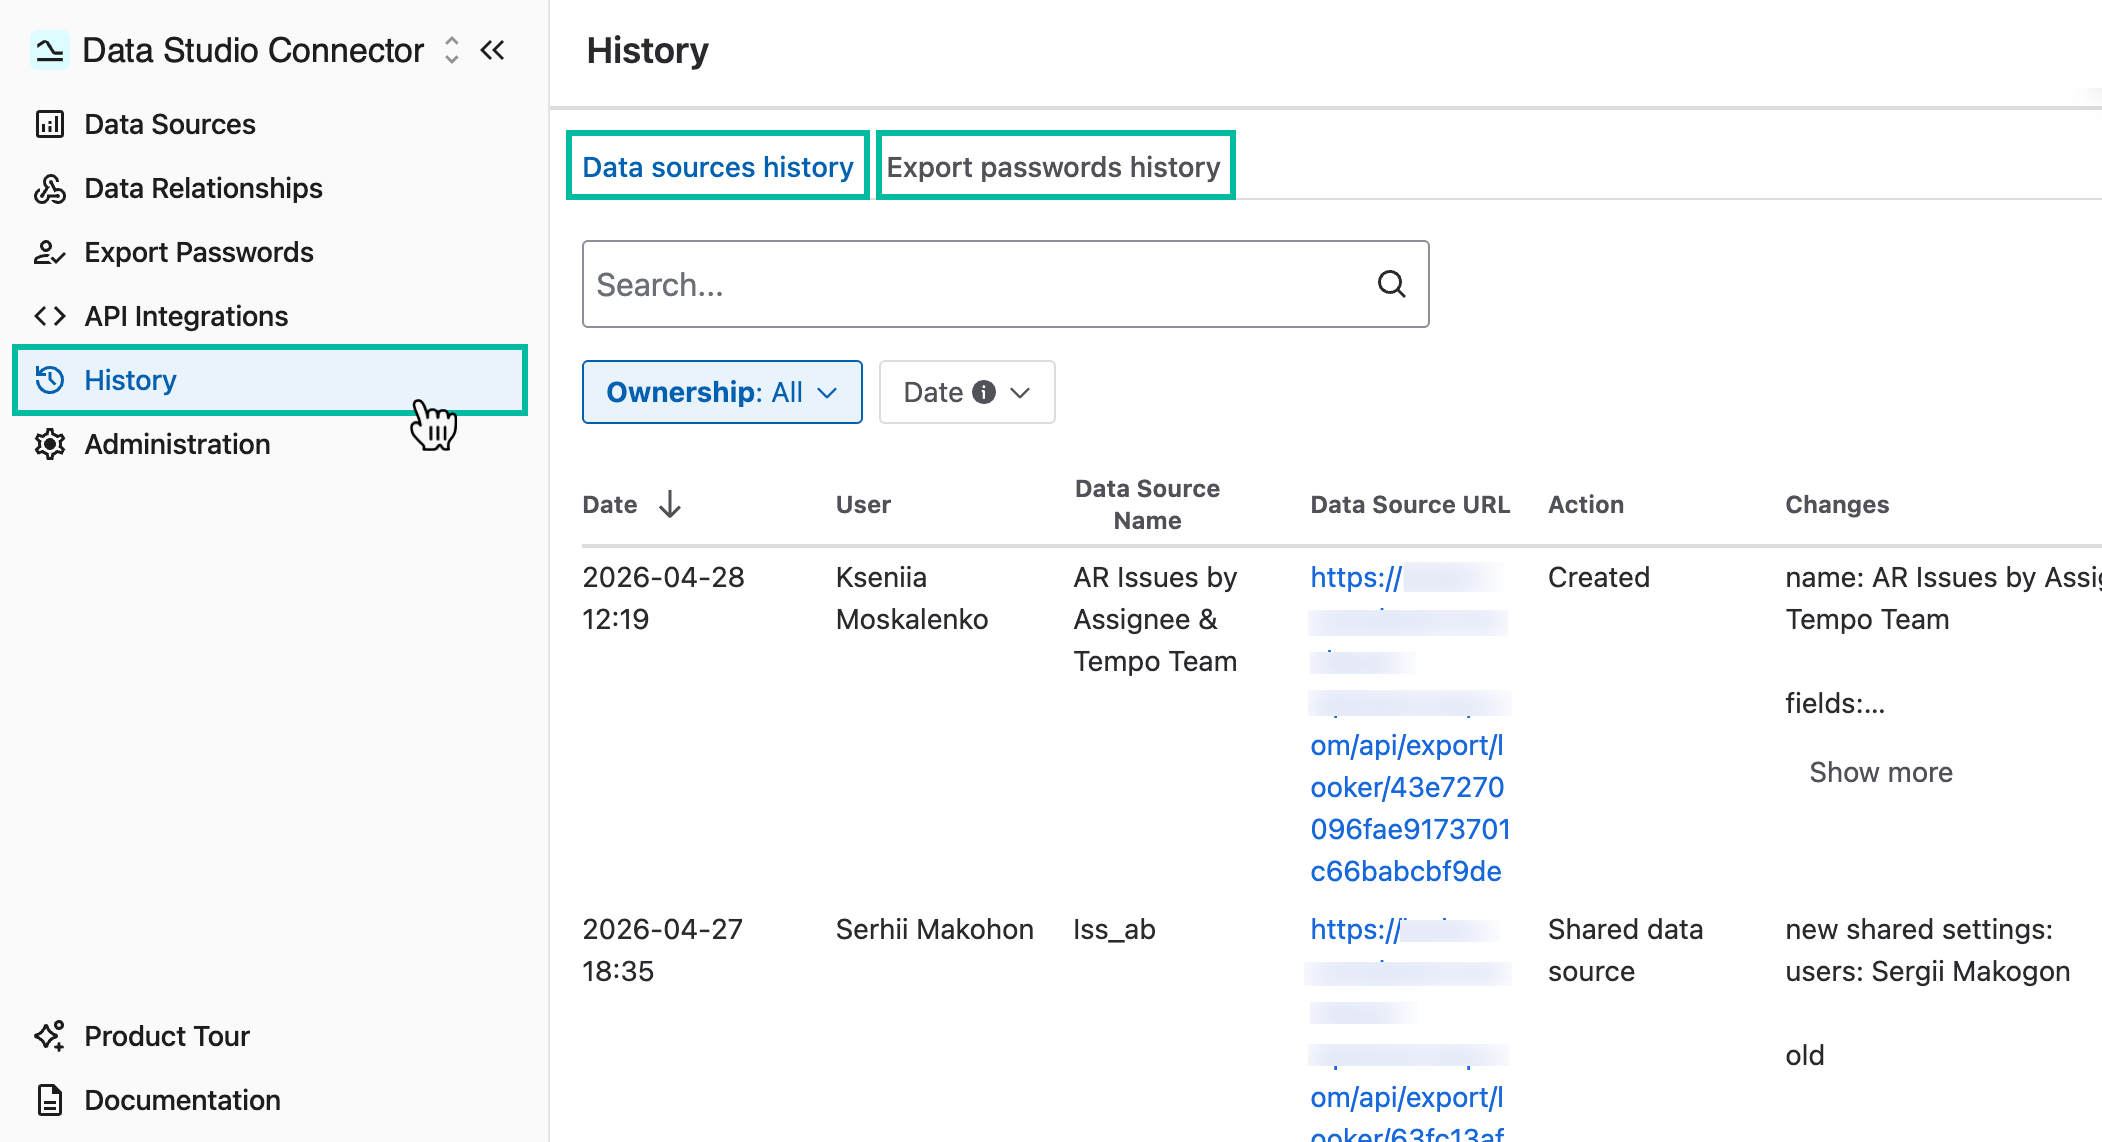Screen dimensions: 2102x1142
Task: Open the AR Issues export URL link
Action: 1410,724
